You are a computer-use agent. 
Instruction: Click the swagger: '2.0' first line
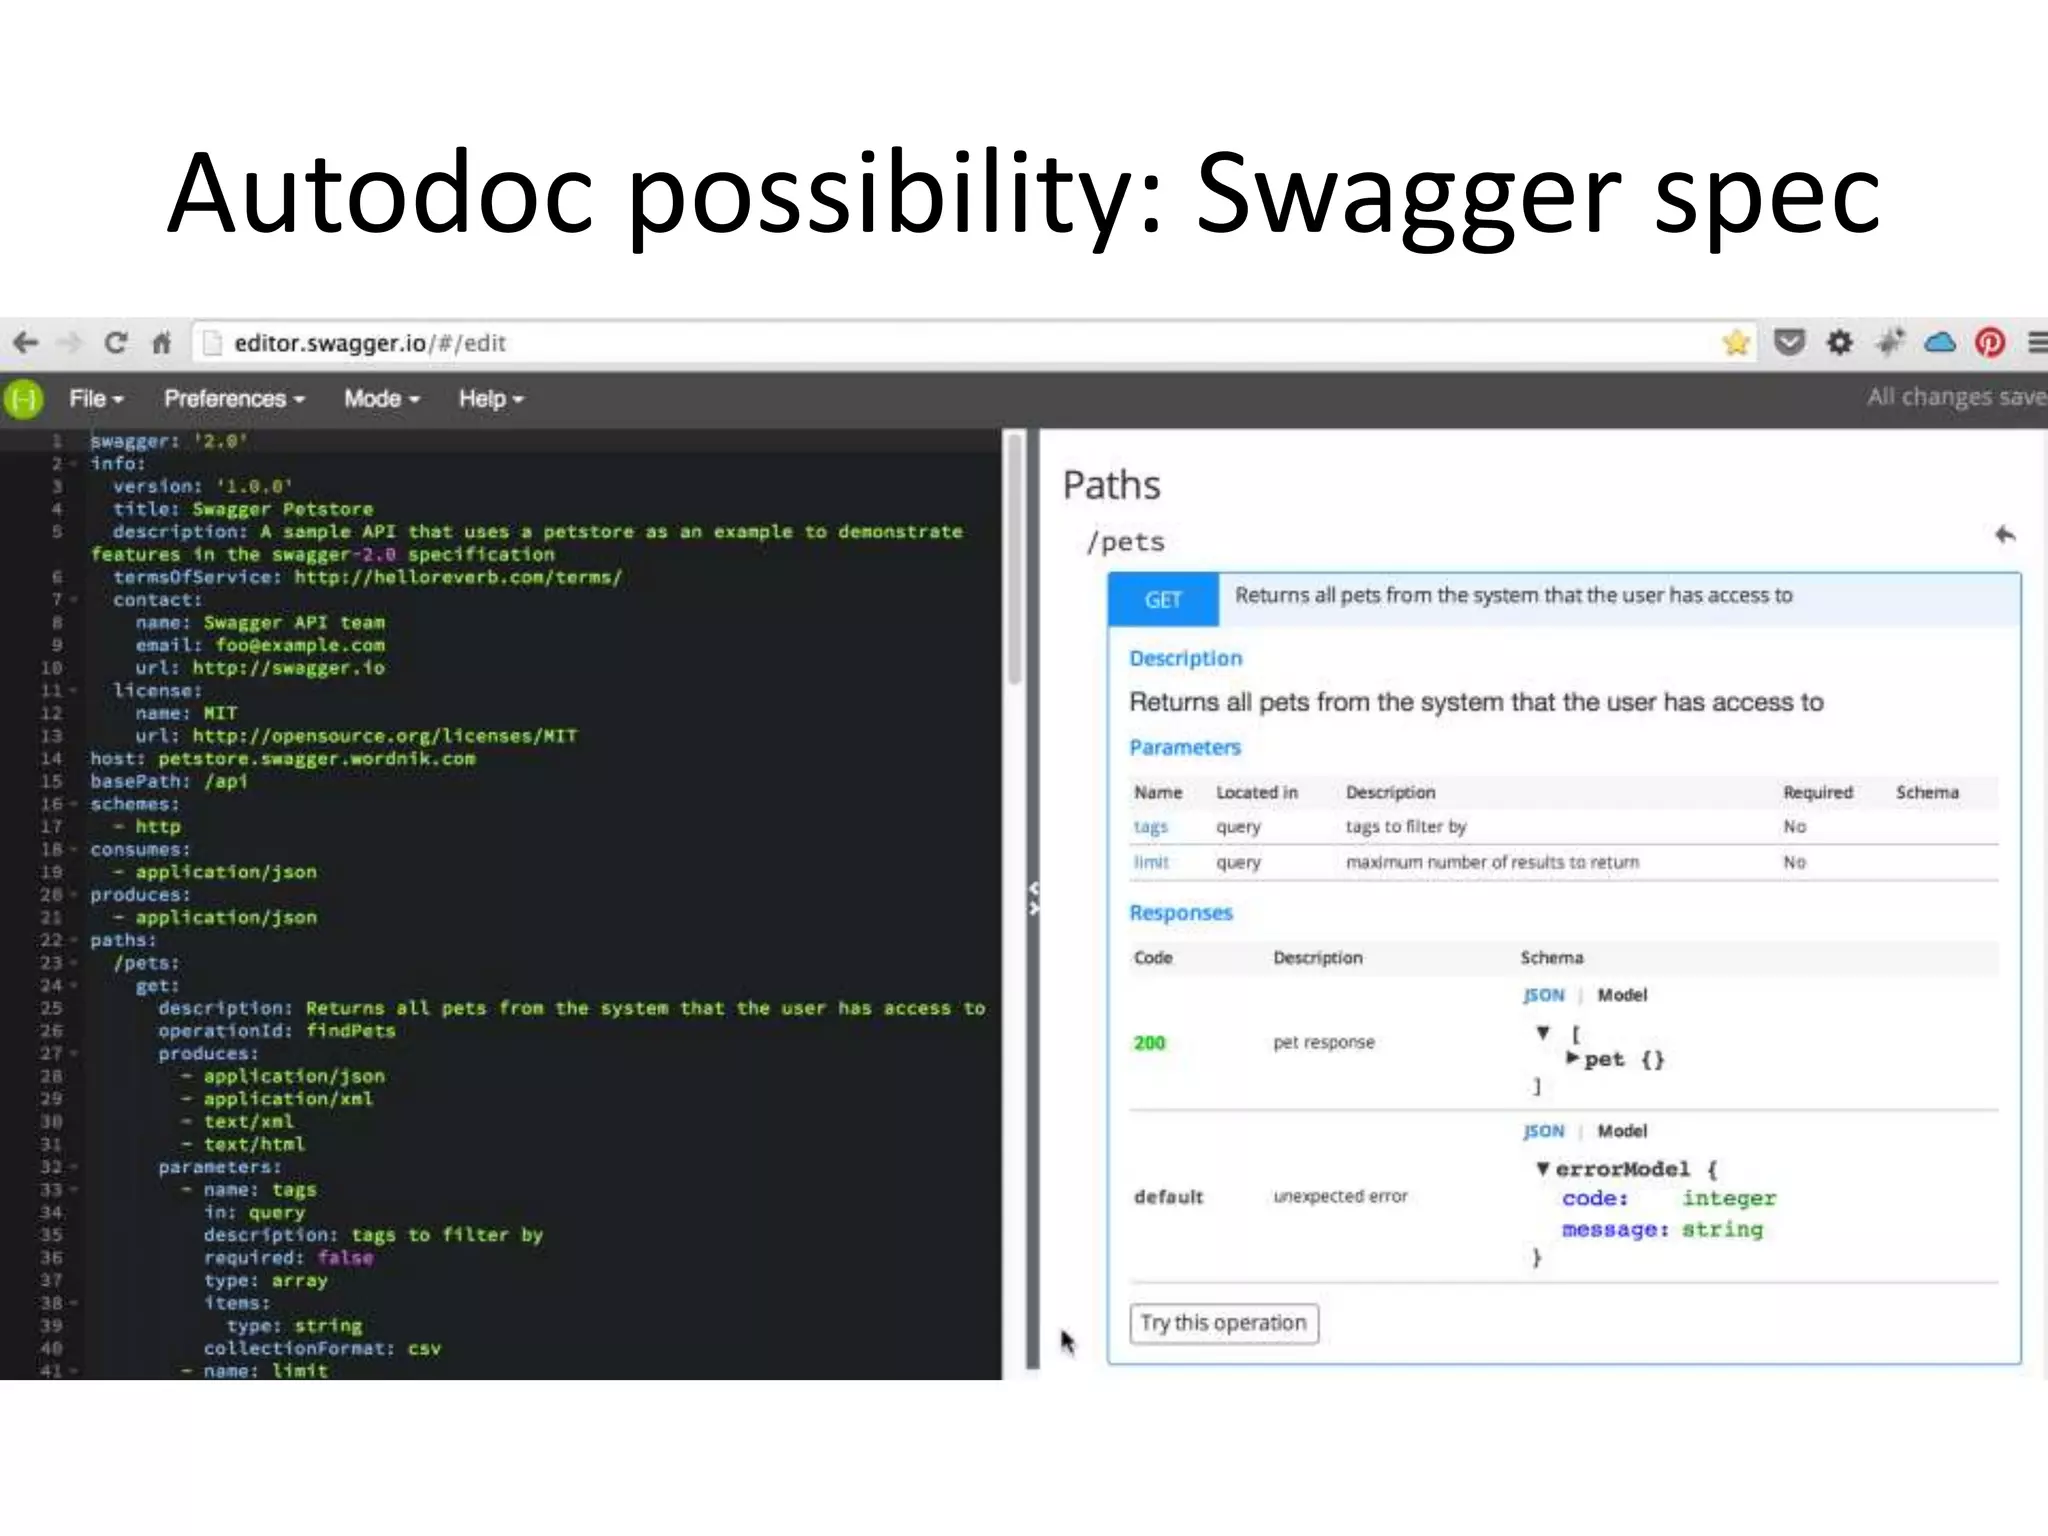tap(168, 441)
